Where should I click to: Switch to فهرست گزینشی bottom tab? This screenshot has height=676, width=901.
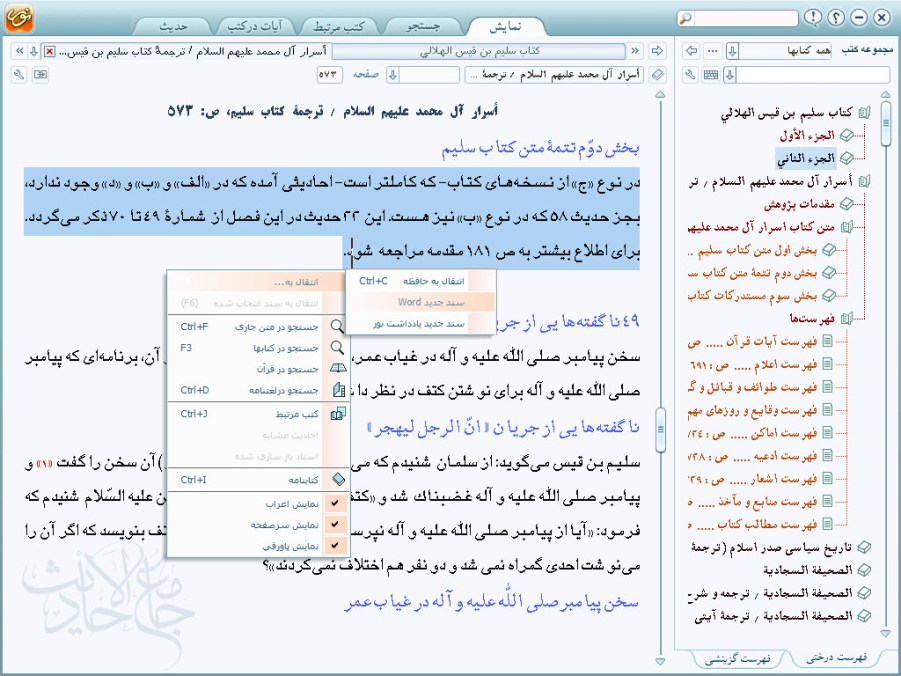click(x=738, y=659)
